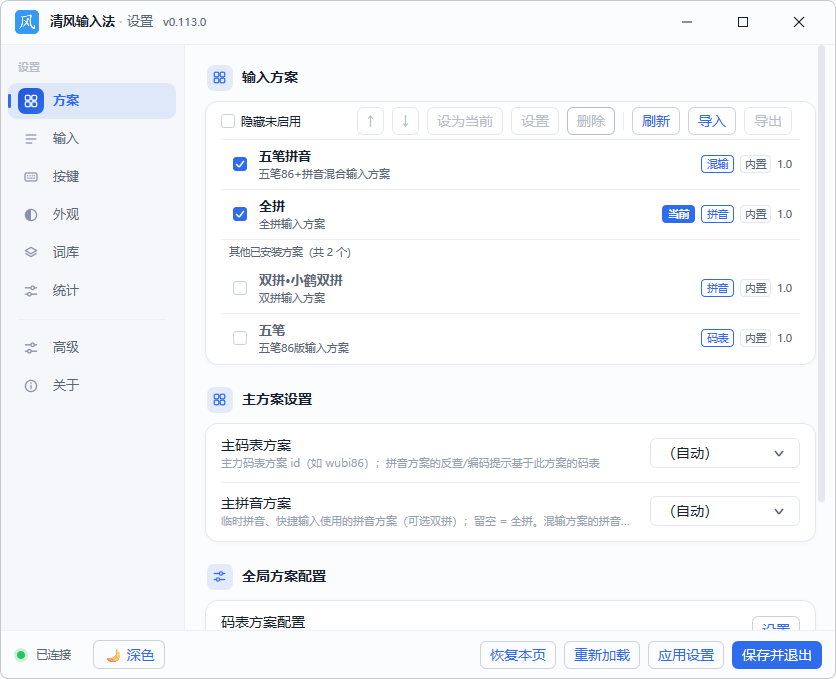836x679 pixels.
Task: Click the 其他已安装方案 (共 2 个) label
Action: (x=290, y=252)
